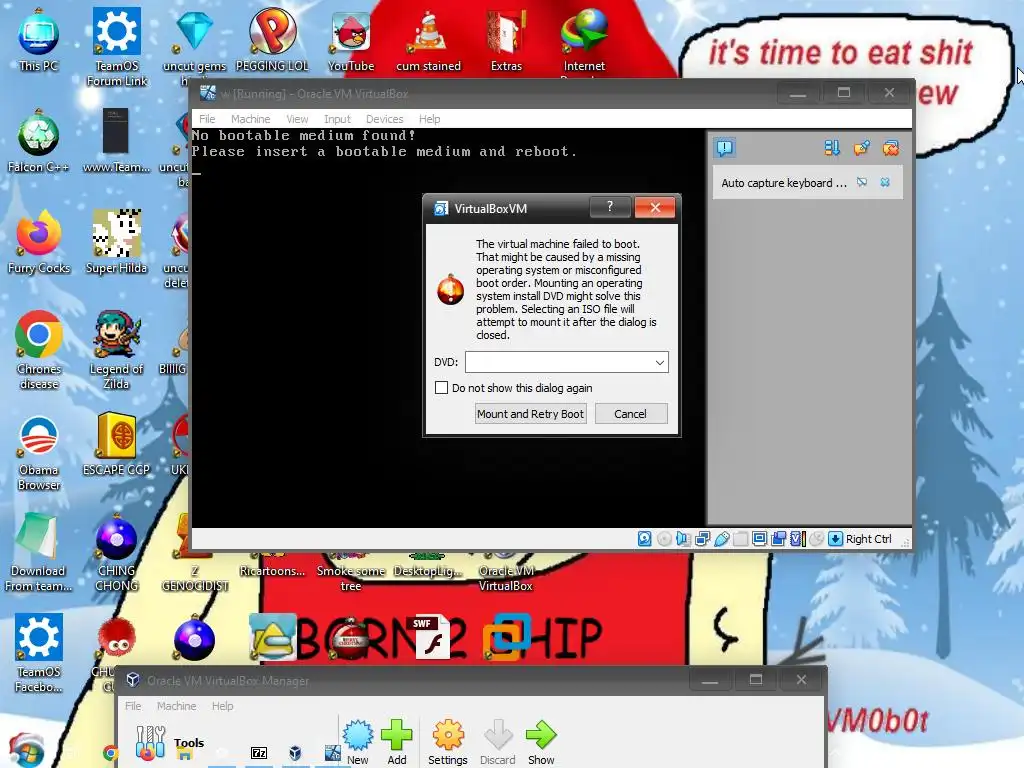The height and width of the screenshot is (768, 1024).
Task: Click the display status bar icon
Action: (760, 539)
